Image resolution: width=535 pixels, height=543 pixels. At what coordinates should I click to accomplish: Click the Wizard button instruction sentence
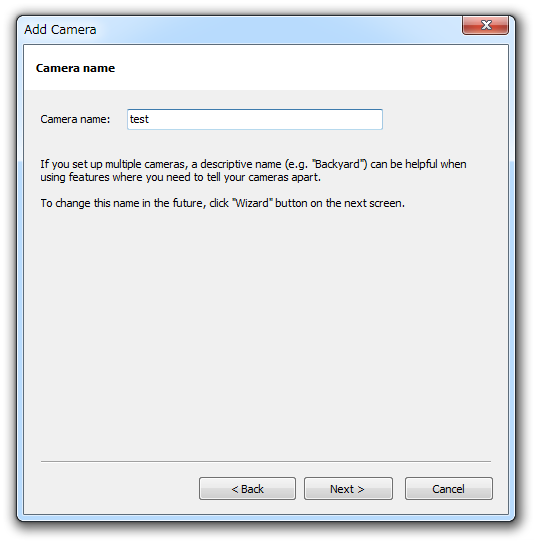[222, 203]
